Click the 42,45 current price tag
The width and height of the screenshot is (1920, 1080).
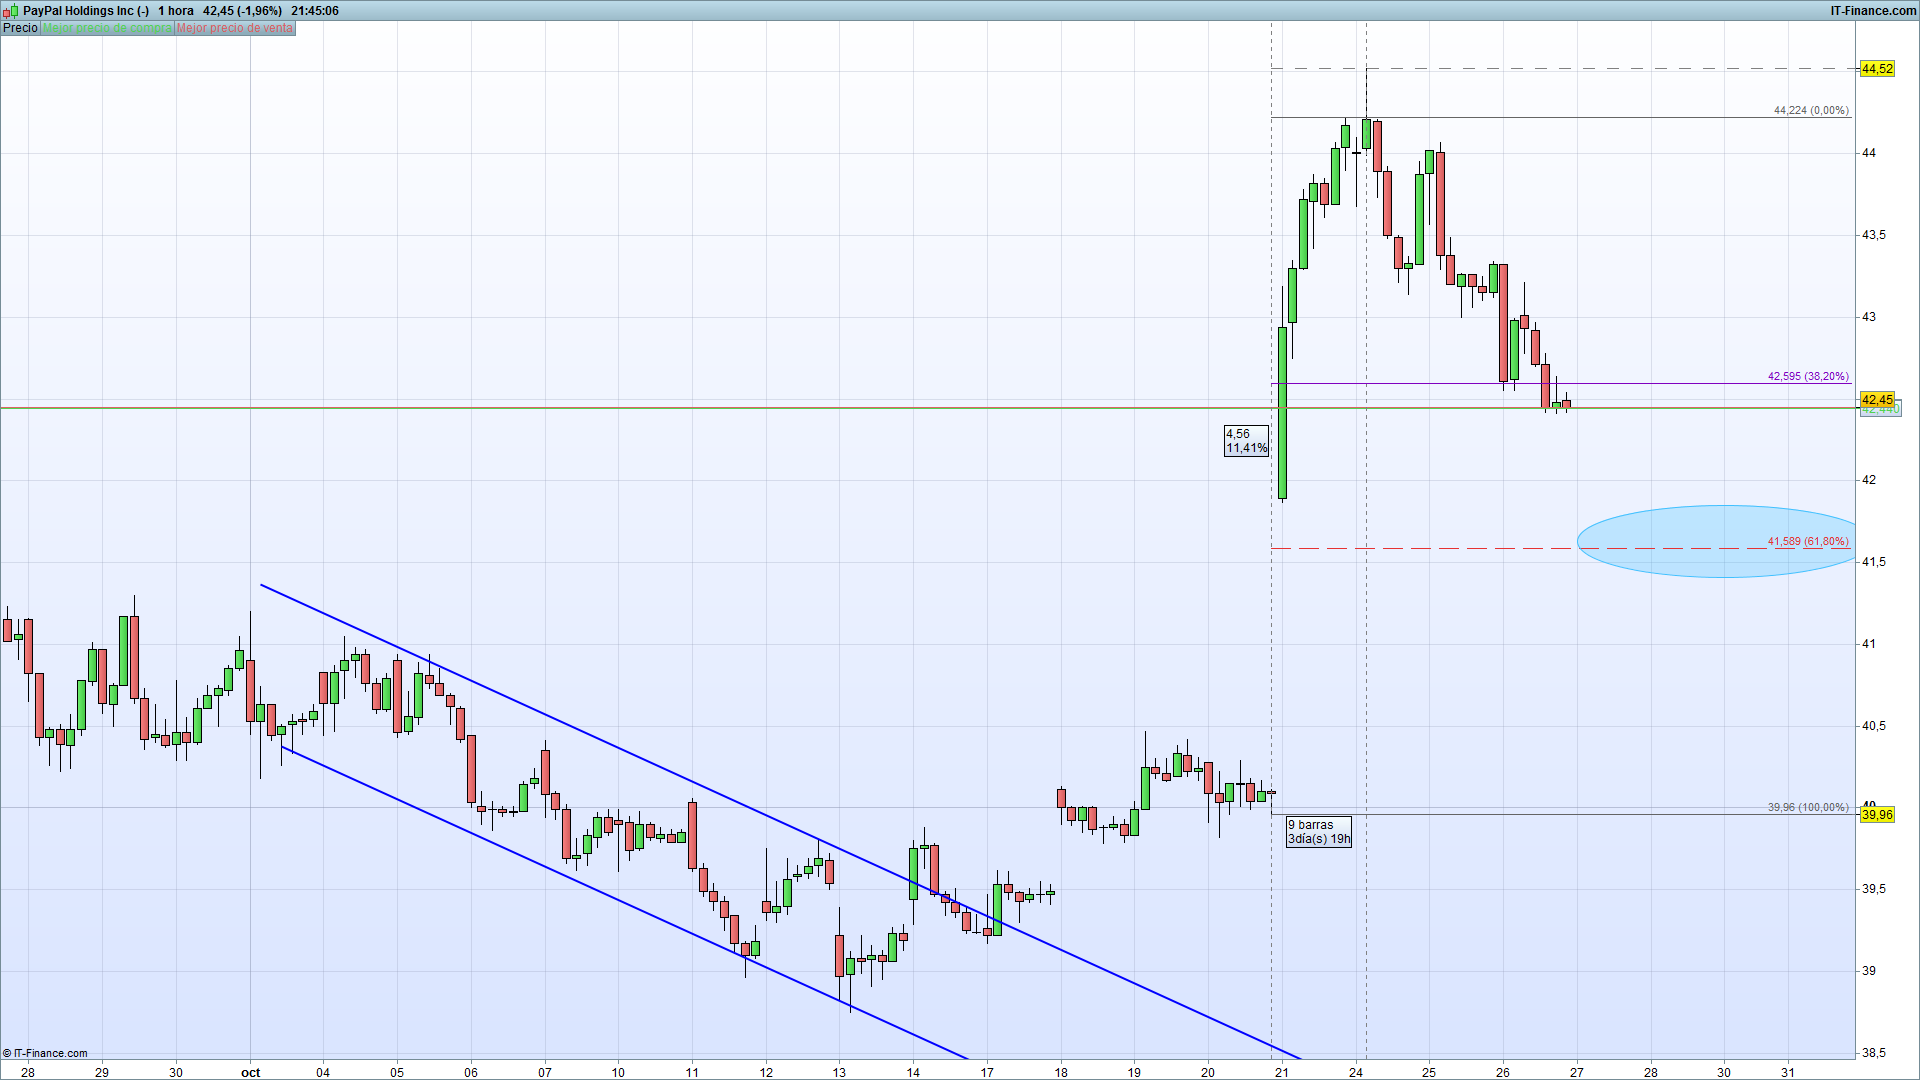tap(1876, 400)
